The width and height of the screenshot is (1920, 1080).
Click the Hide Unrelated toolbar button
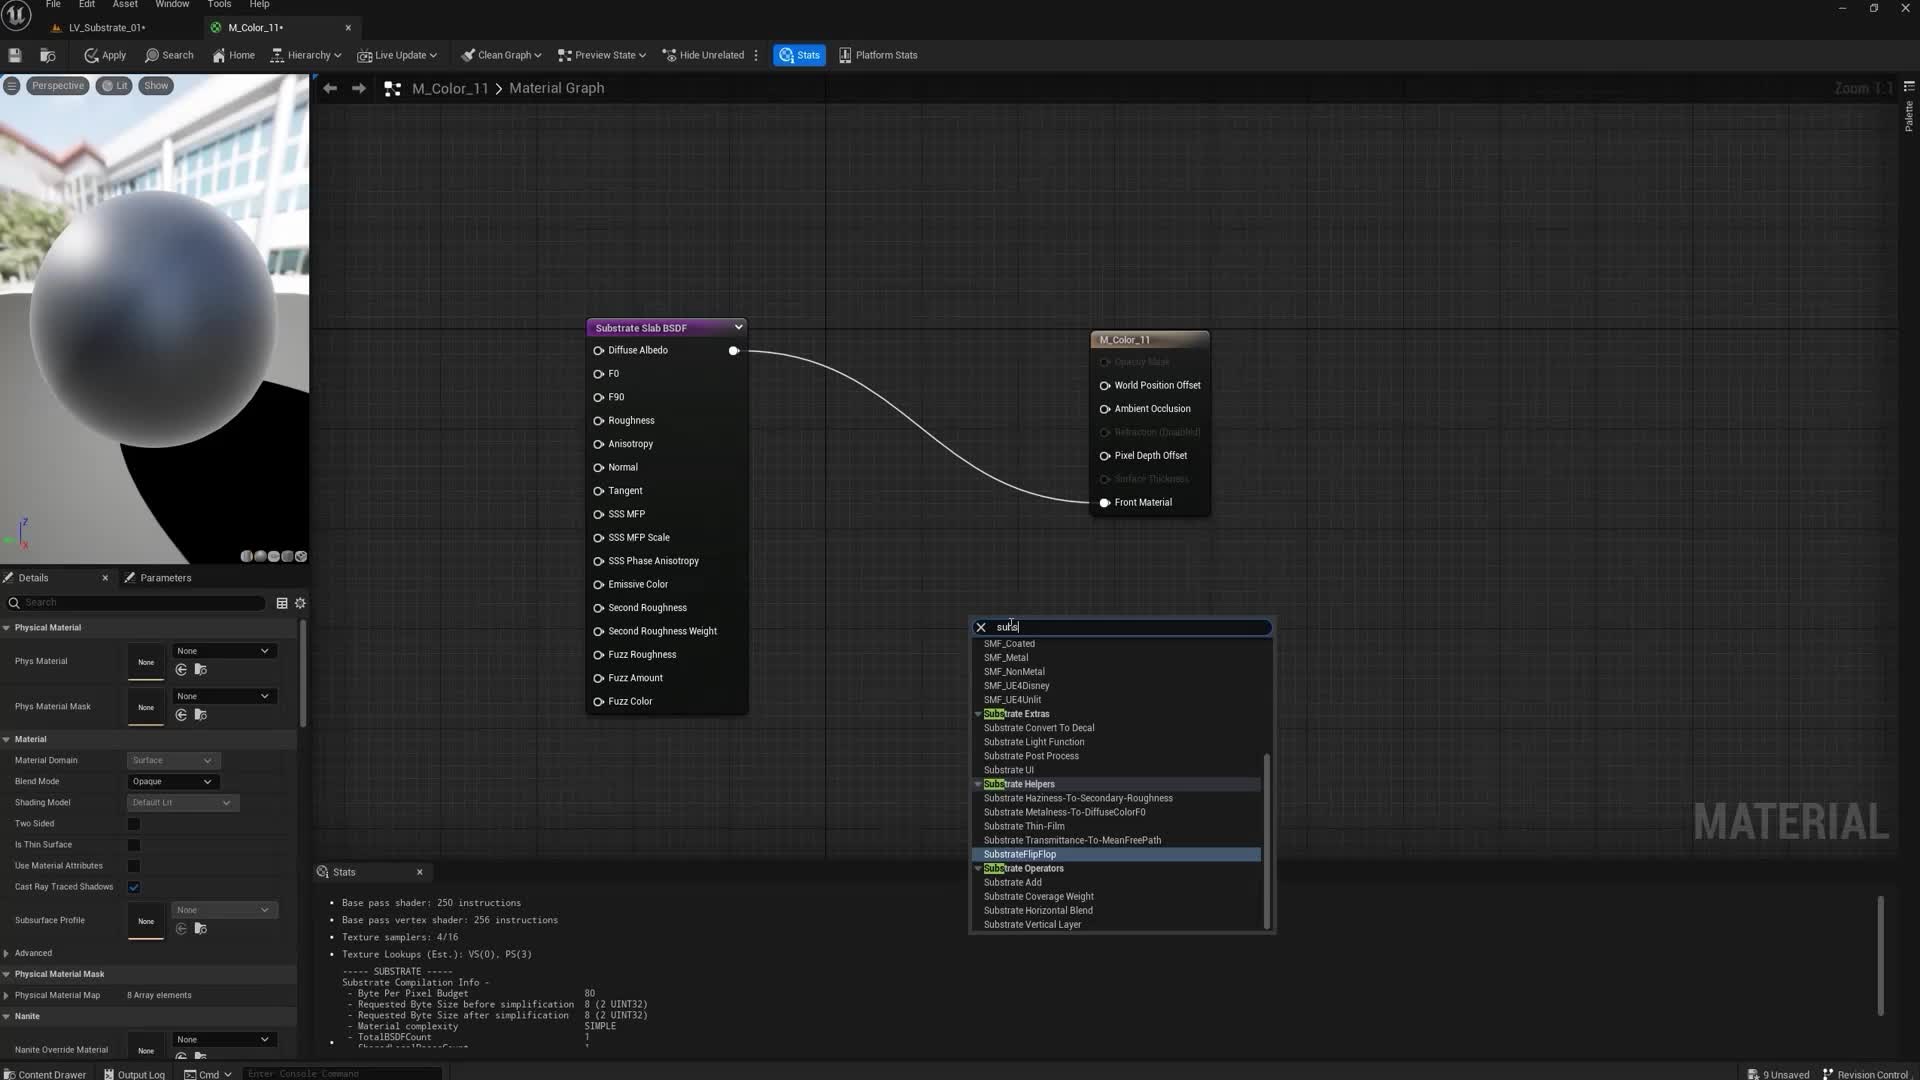tap(704, 55)
